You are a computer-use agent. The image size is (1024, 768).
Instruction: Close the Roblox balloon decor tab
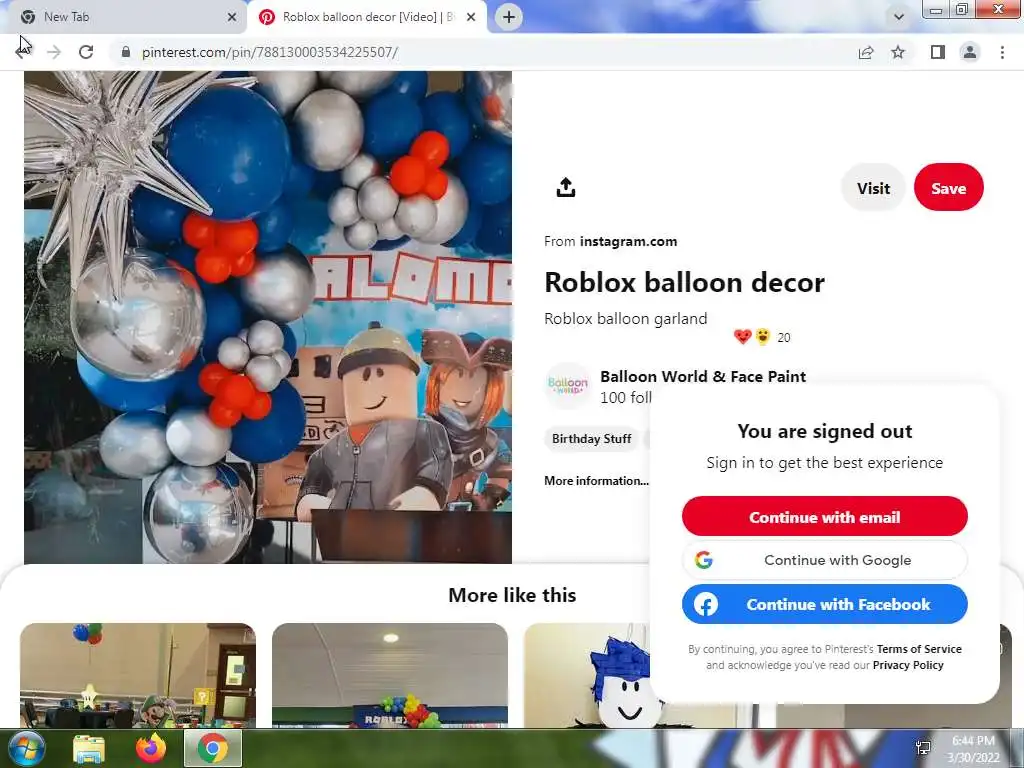tap(471, 17)
